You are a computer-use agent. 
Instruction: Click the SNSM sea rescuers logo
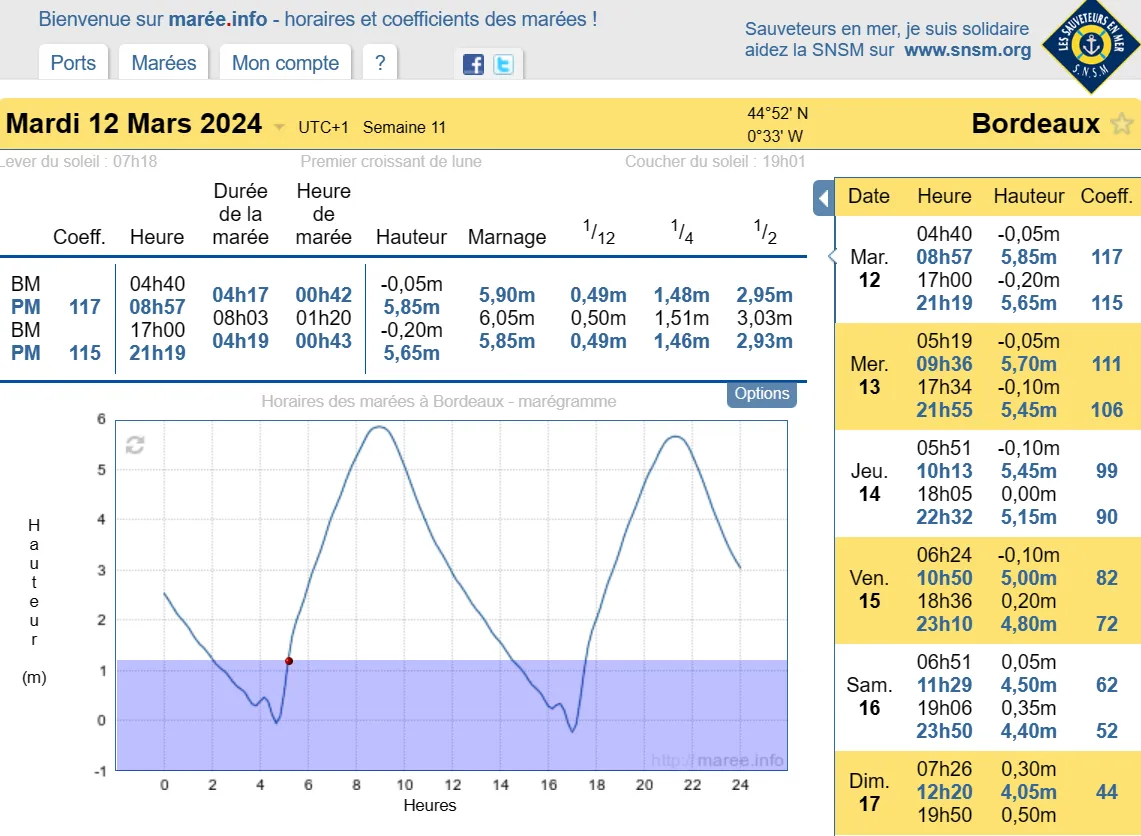click(x=1090, y=43)
